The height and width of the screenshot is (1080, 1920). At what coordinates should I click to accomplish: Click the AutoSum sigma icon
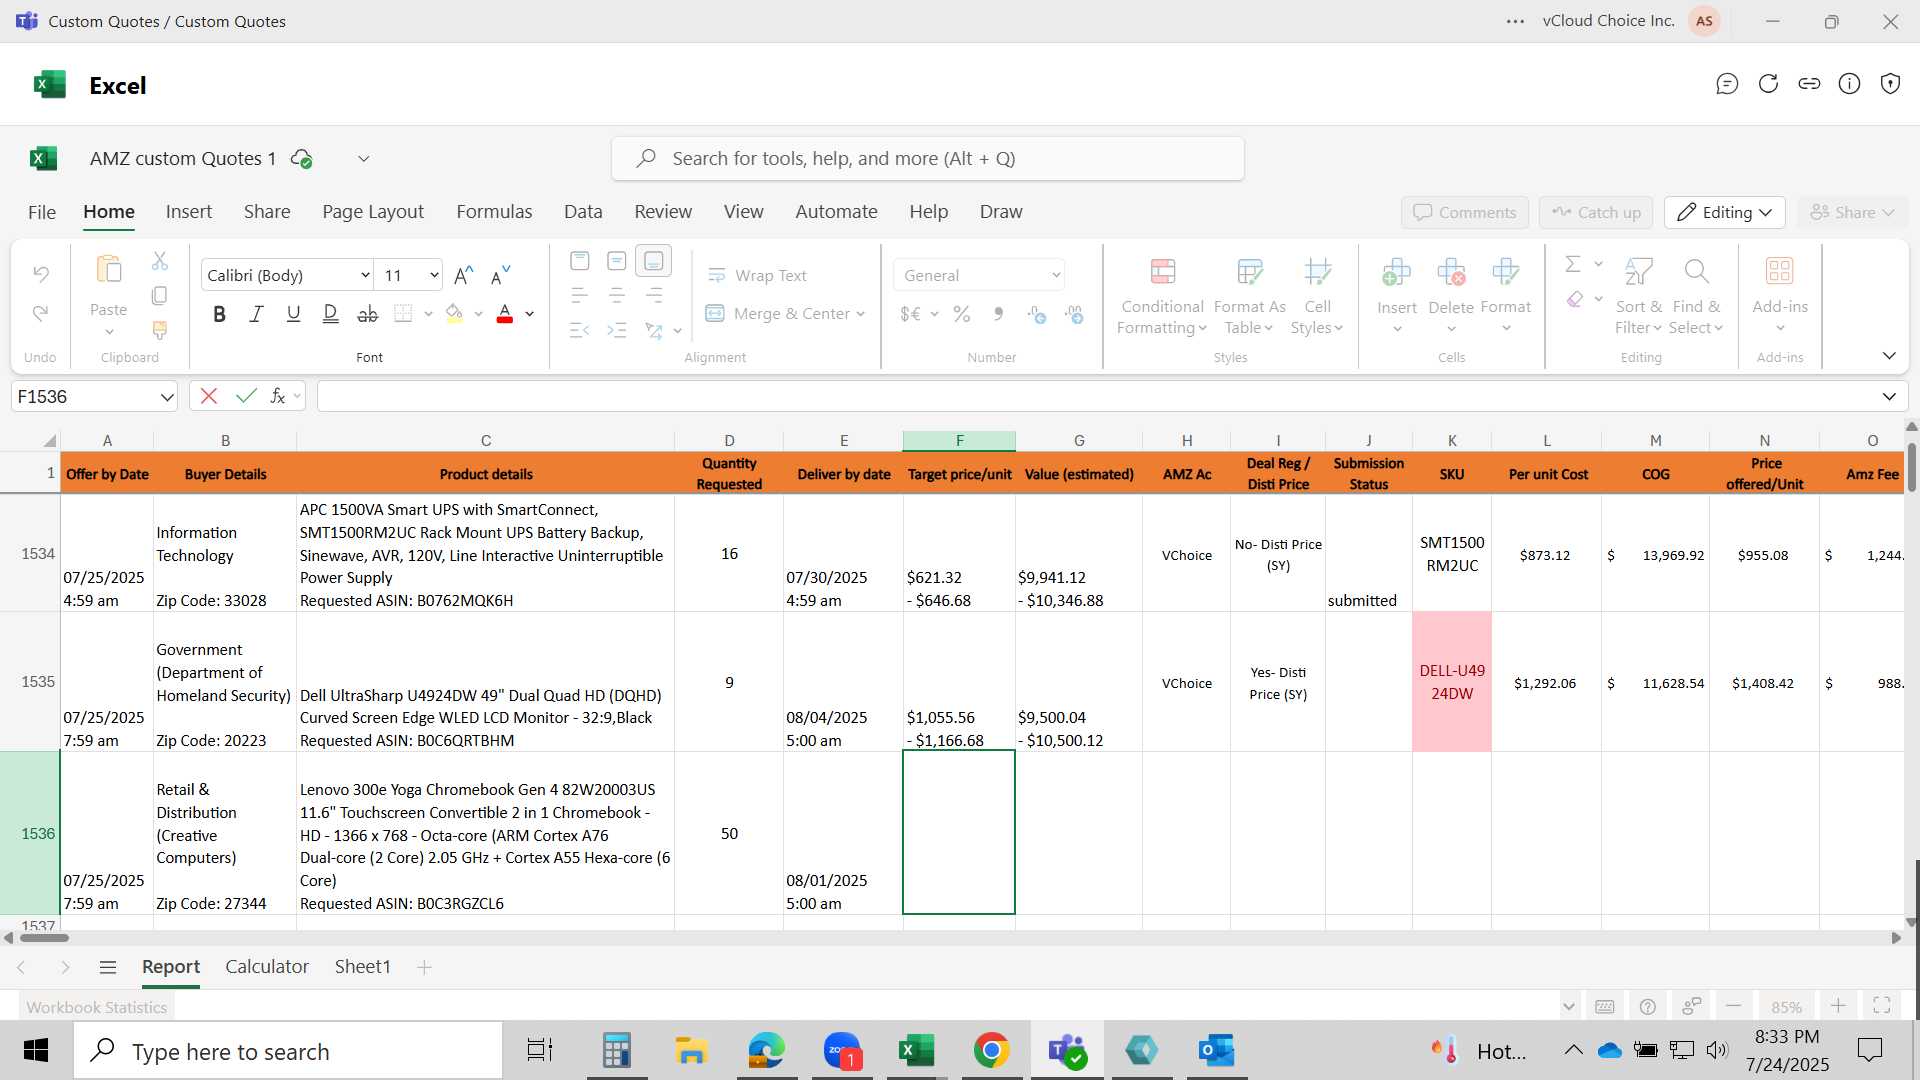pyautogui.click(x=1573, y=264)
